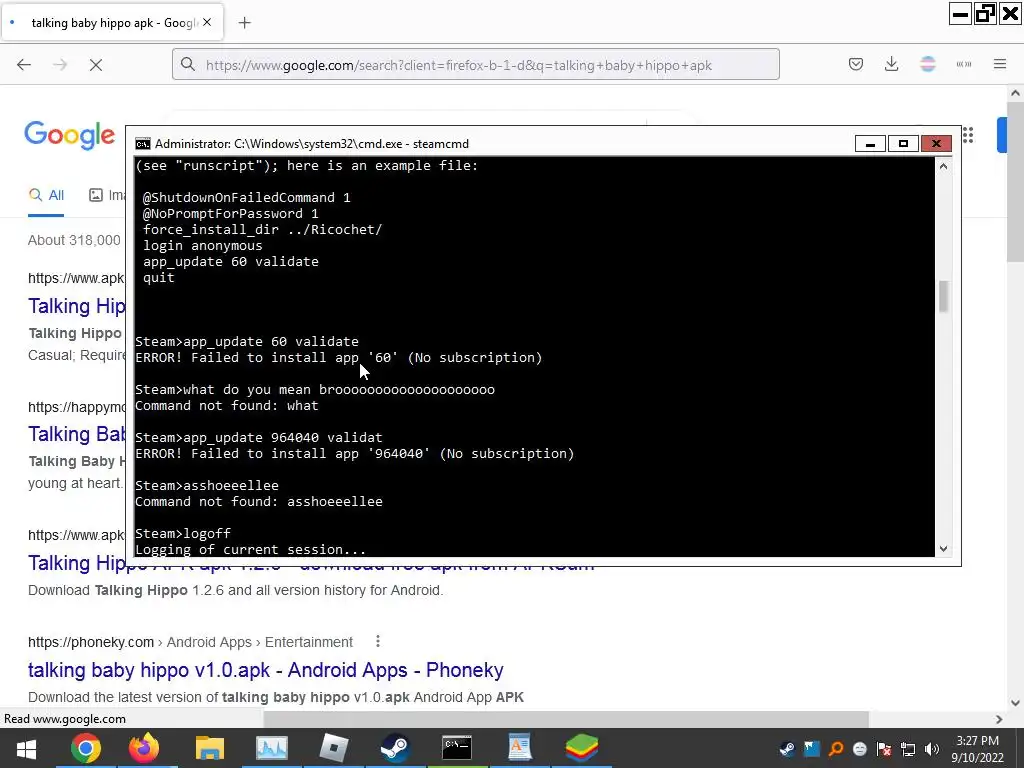
Task: Click the 'Steam>app_update 964040 validat' line
Action: click(x=259, y=438)
